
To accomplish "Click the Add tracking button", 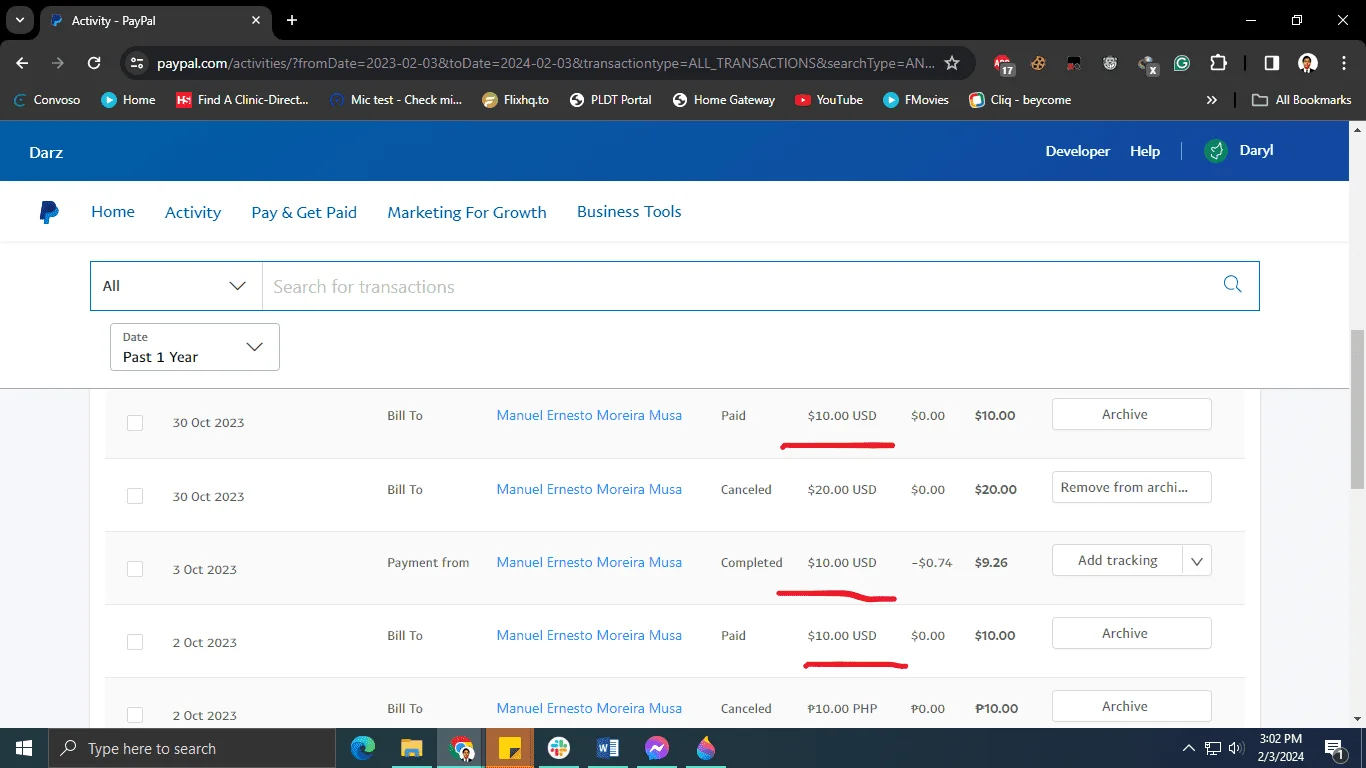I will coord(1117,561).
